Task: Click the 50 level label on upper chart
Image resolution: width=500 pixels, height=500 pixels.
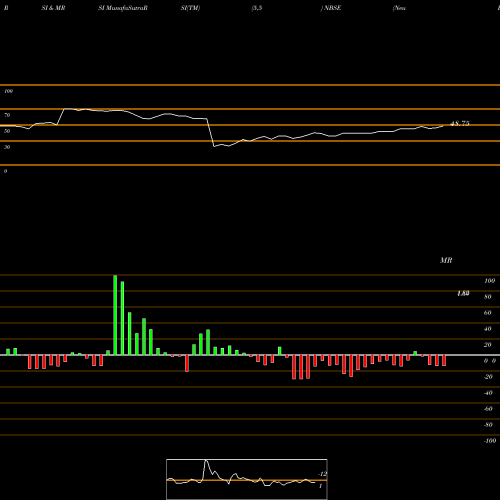Action: [x=7, y=131]
